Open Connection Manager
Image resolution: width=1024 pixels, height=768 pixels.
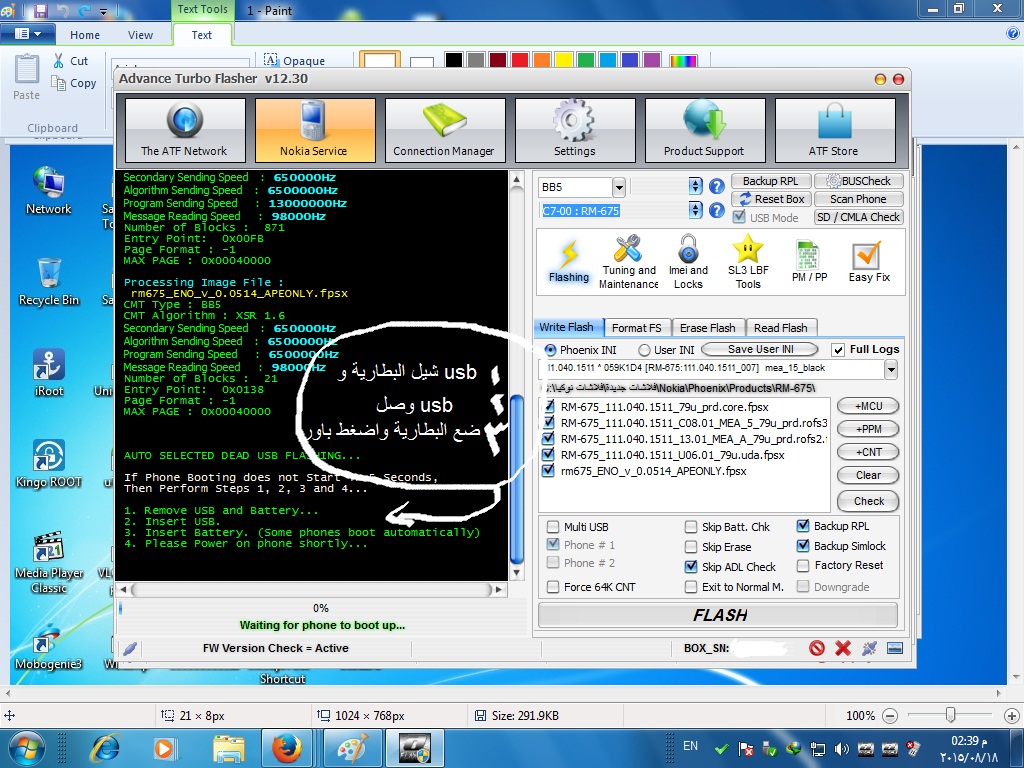(445, 130)
